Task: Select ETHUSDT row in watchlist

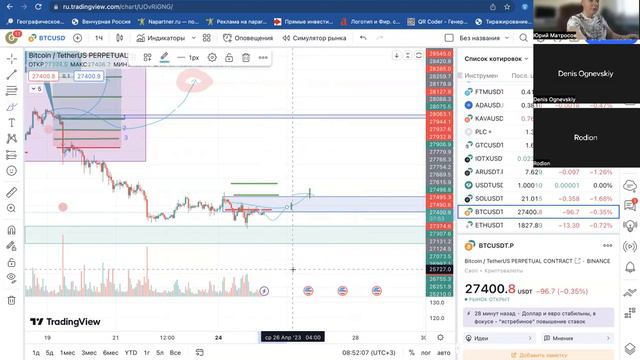Action: point(538,225)
